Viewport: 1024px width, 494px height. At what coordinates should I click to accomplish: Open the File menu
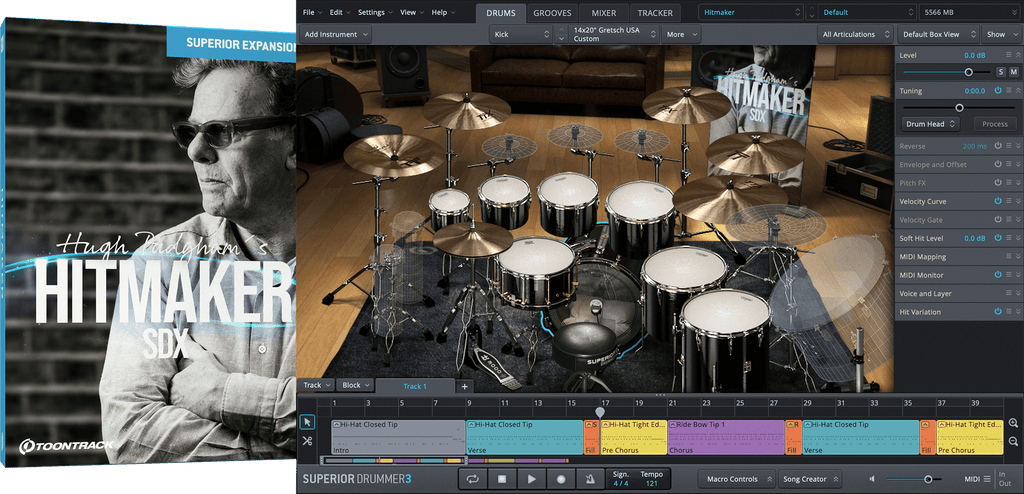(x=311, y=12)
